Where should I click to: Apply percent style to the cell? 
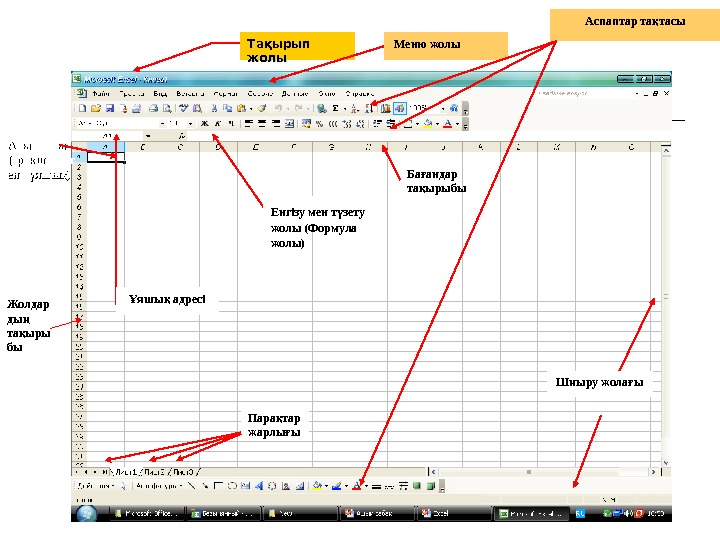point(320,124)
